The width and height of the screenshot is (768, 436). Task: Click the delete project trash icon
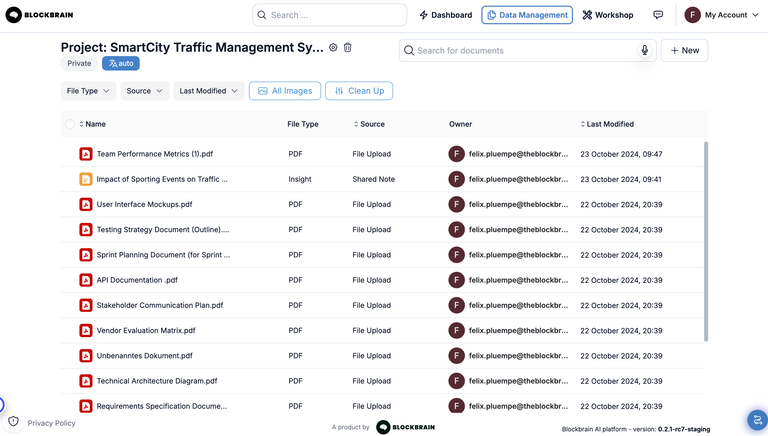point(348,48)
